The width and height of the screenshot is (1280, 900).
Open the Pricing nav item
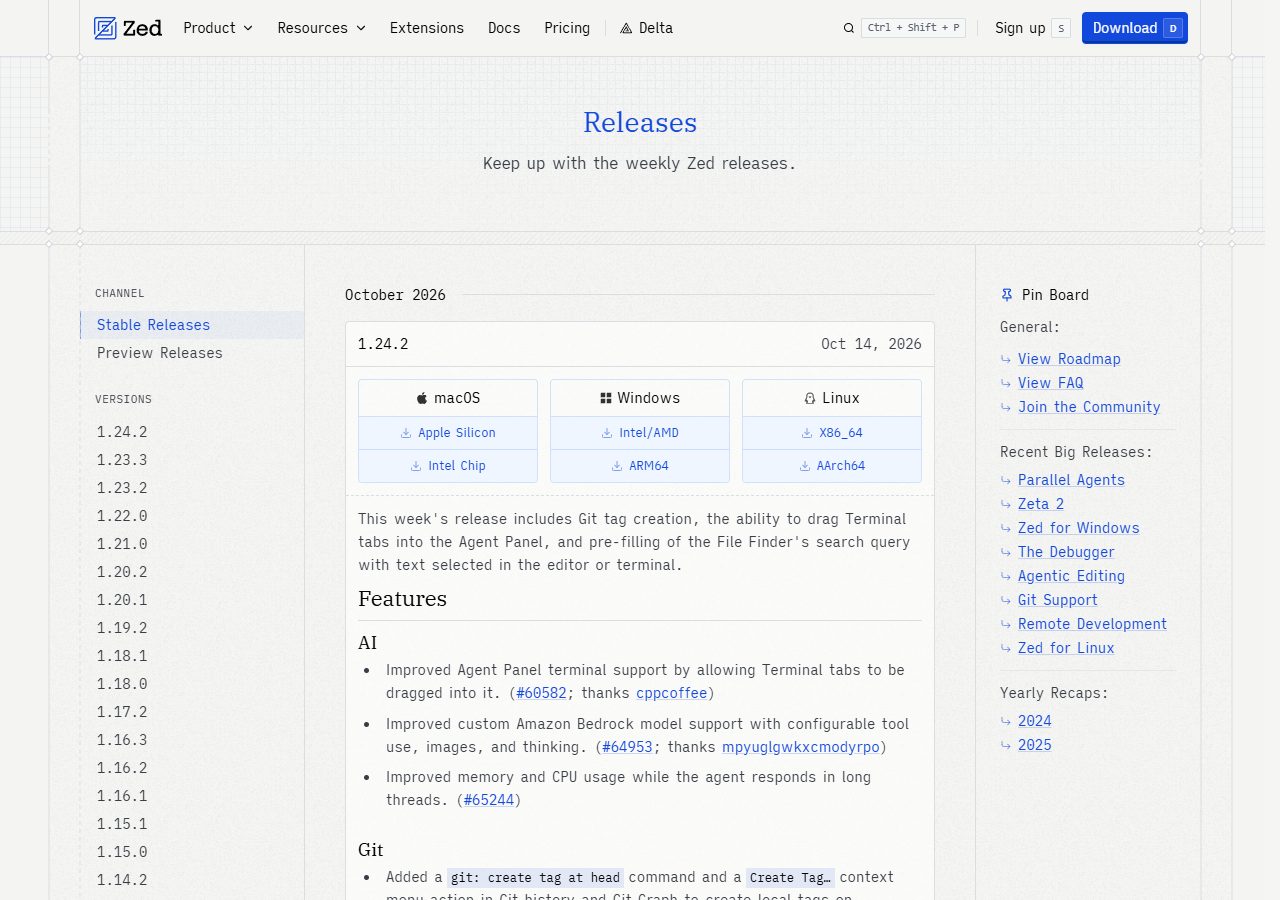click(x=567, y=28)
